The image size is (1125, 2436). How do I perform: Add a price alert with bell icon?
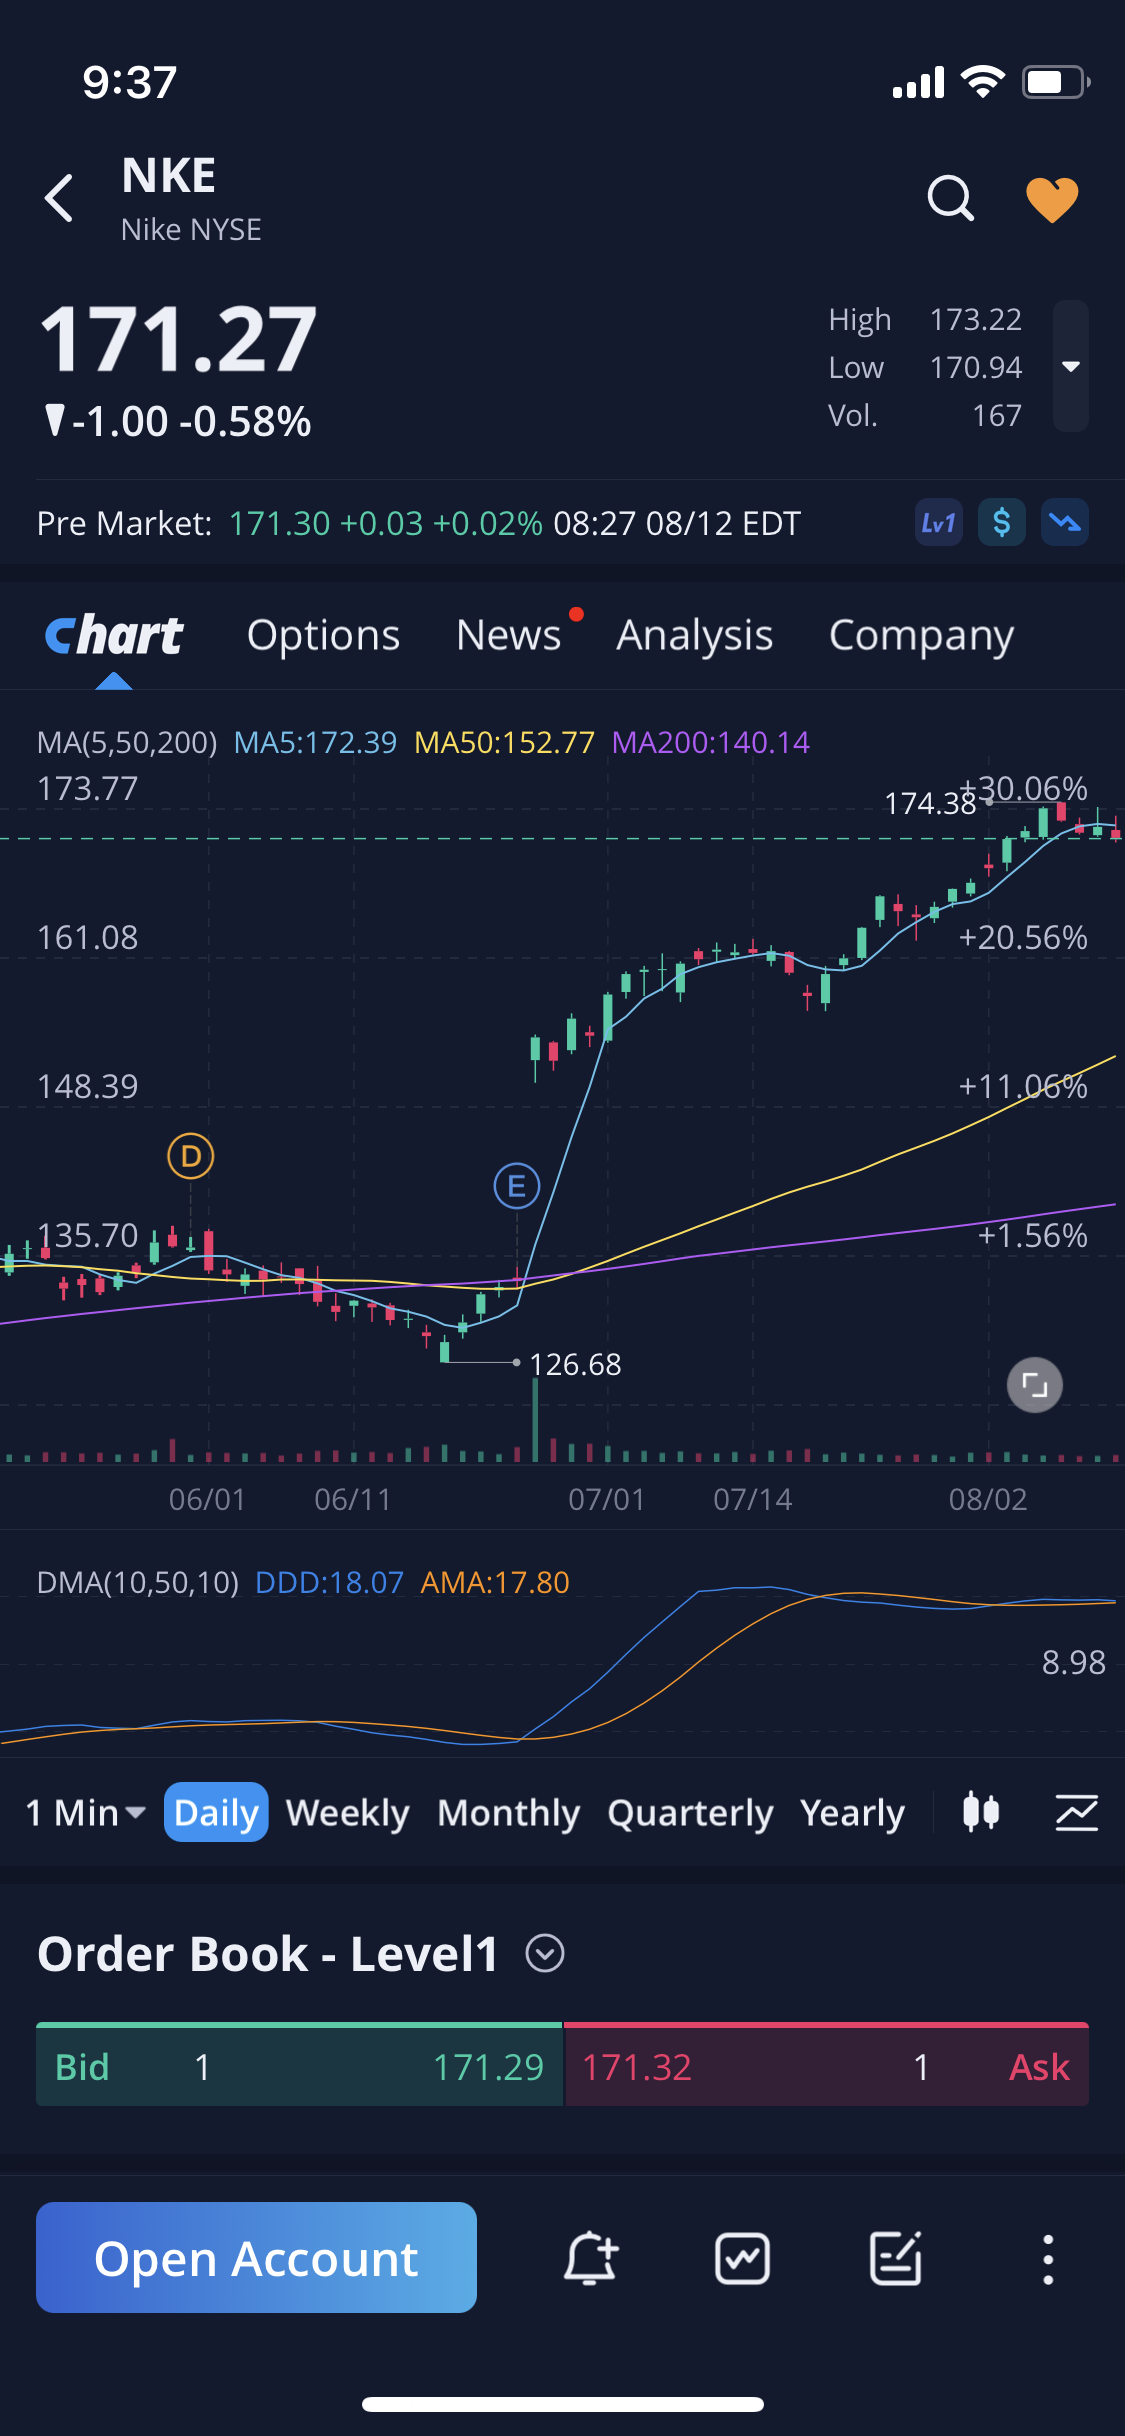pyautogui.click(x=590, y=2258)
